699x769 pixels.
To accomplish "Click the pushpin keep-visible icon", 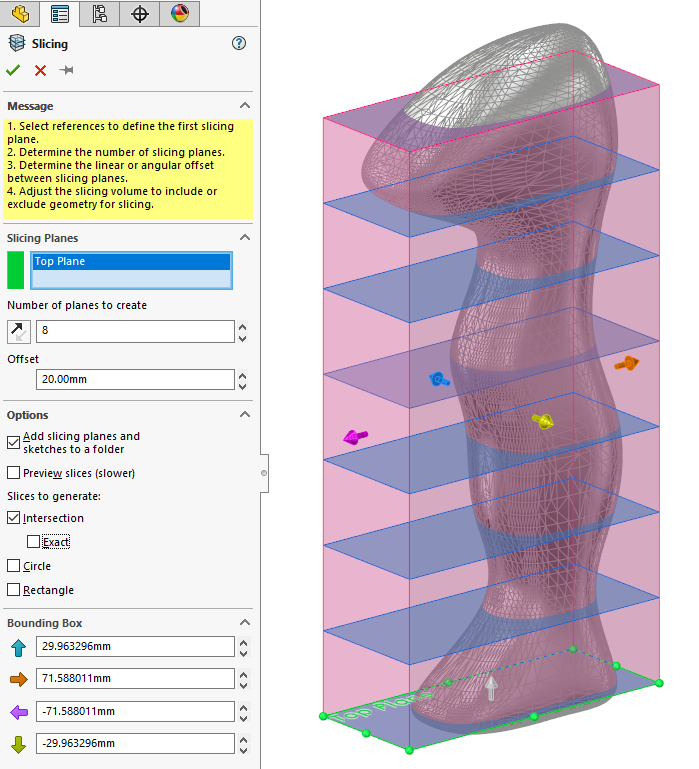I will [x=67, y=70].
